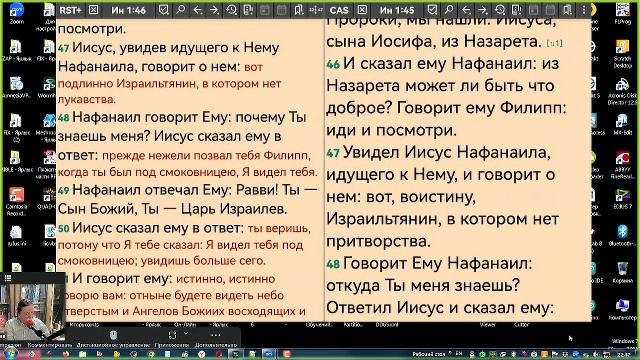
Task: Open the footnote marker after "из Назарета"
Action: point(554,43)
